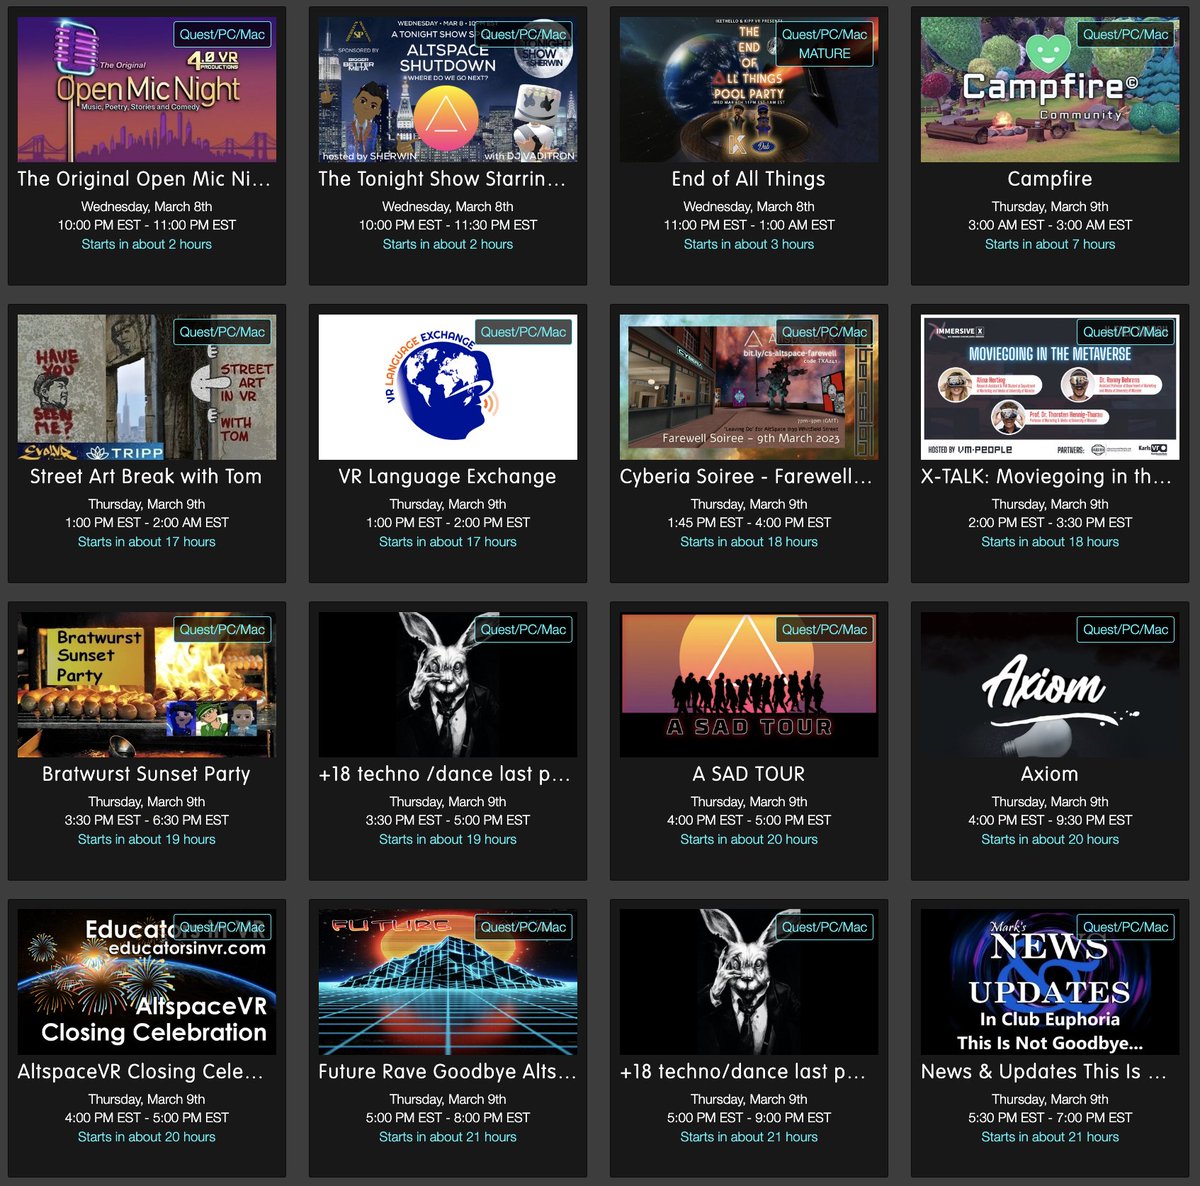Open the Campfire Community thumbnail
1200x1186 pixels.
click(1050, 90)
